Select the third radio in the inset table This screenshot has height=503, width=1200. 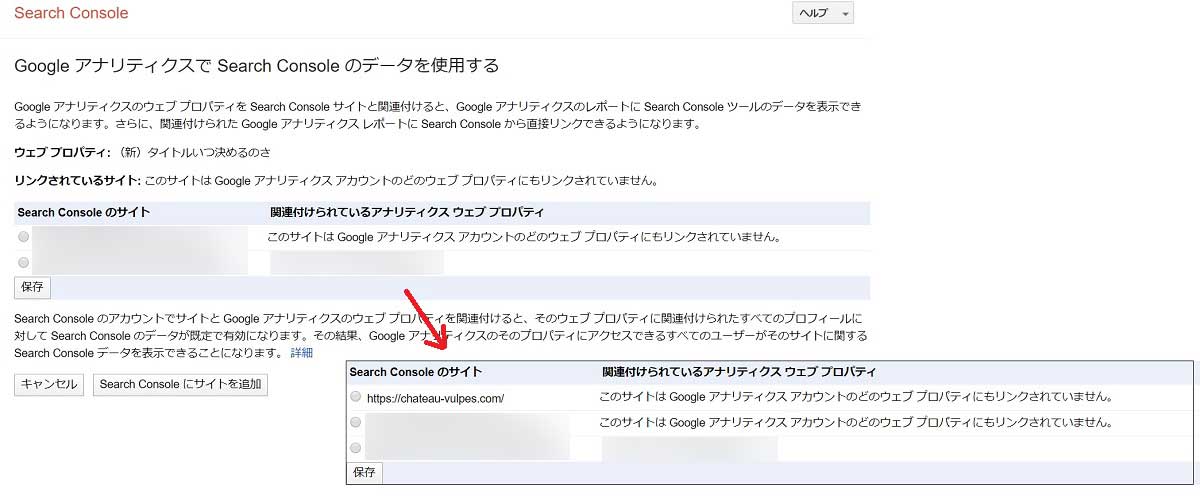point(356,448)
